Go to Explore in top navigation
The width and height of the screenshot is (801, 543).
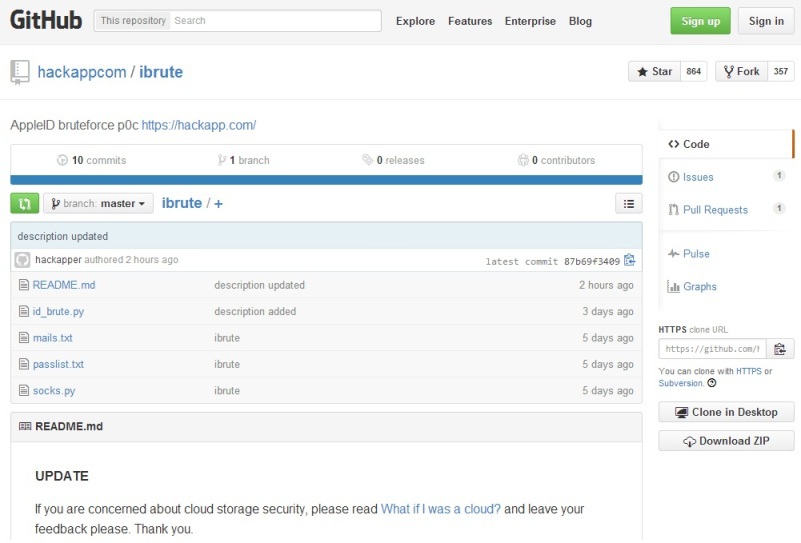coord(415,21)
